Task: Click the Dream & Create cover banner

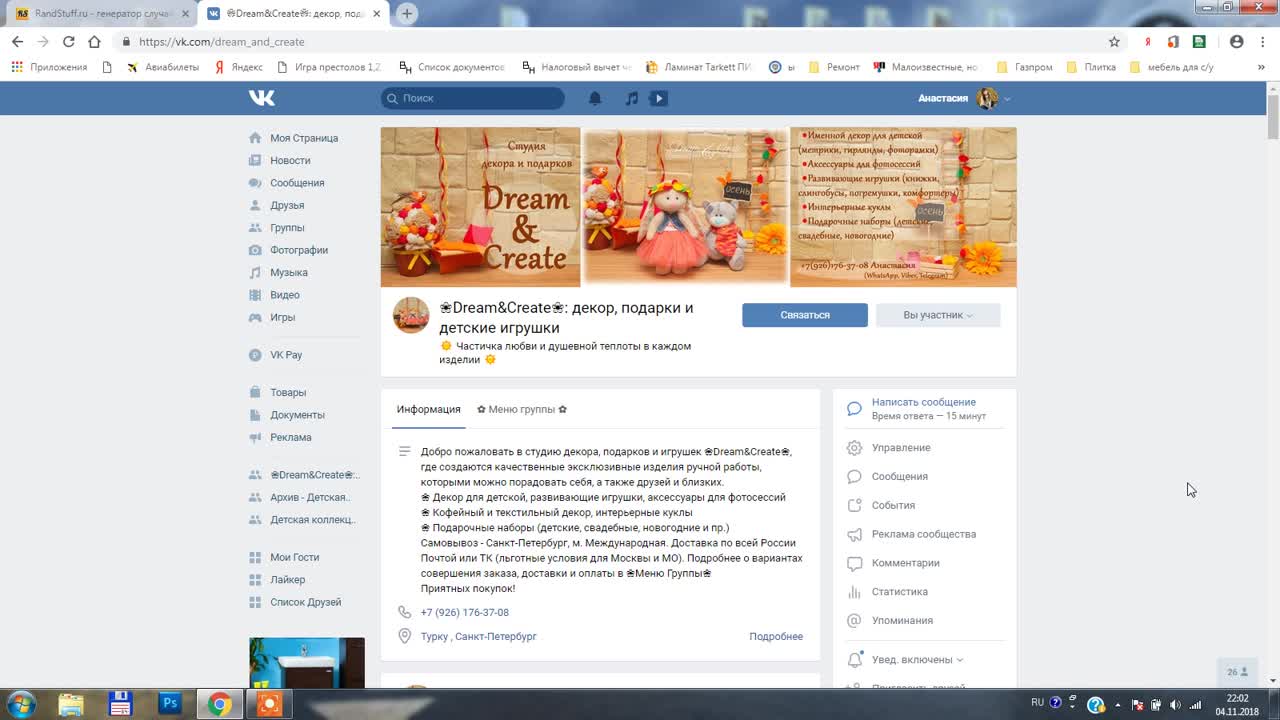Action: click(x=698, y=207)
